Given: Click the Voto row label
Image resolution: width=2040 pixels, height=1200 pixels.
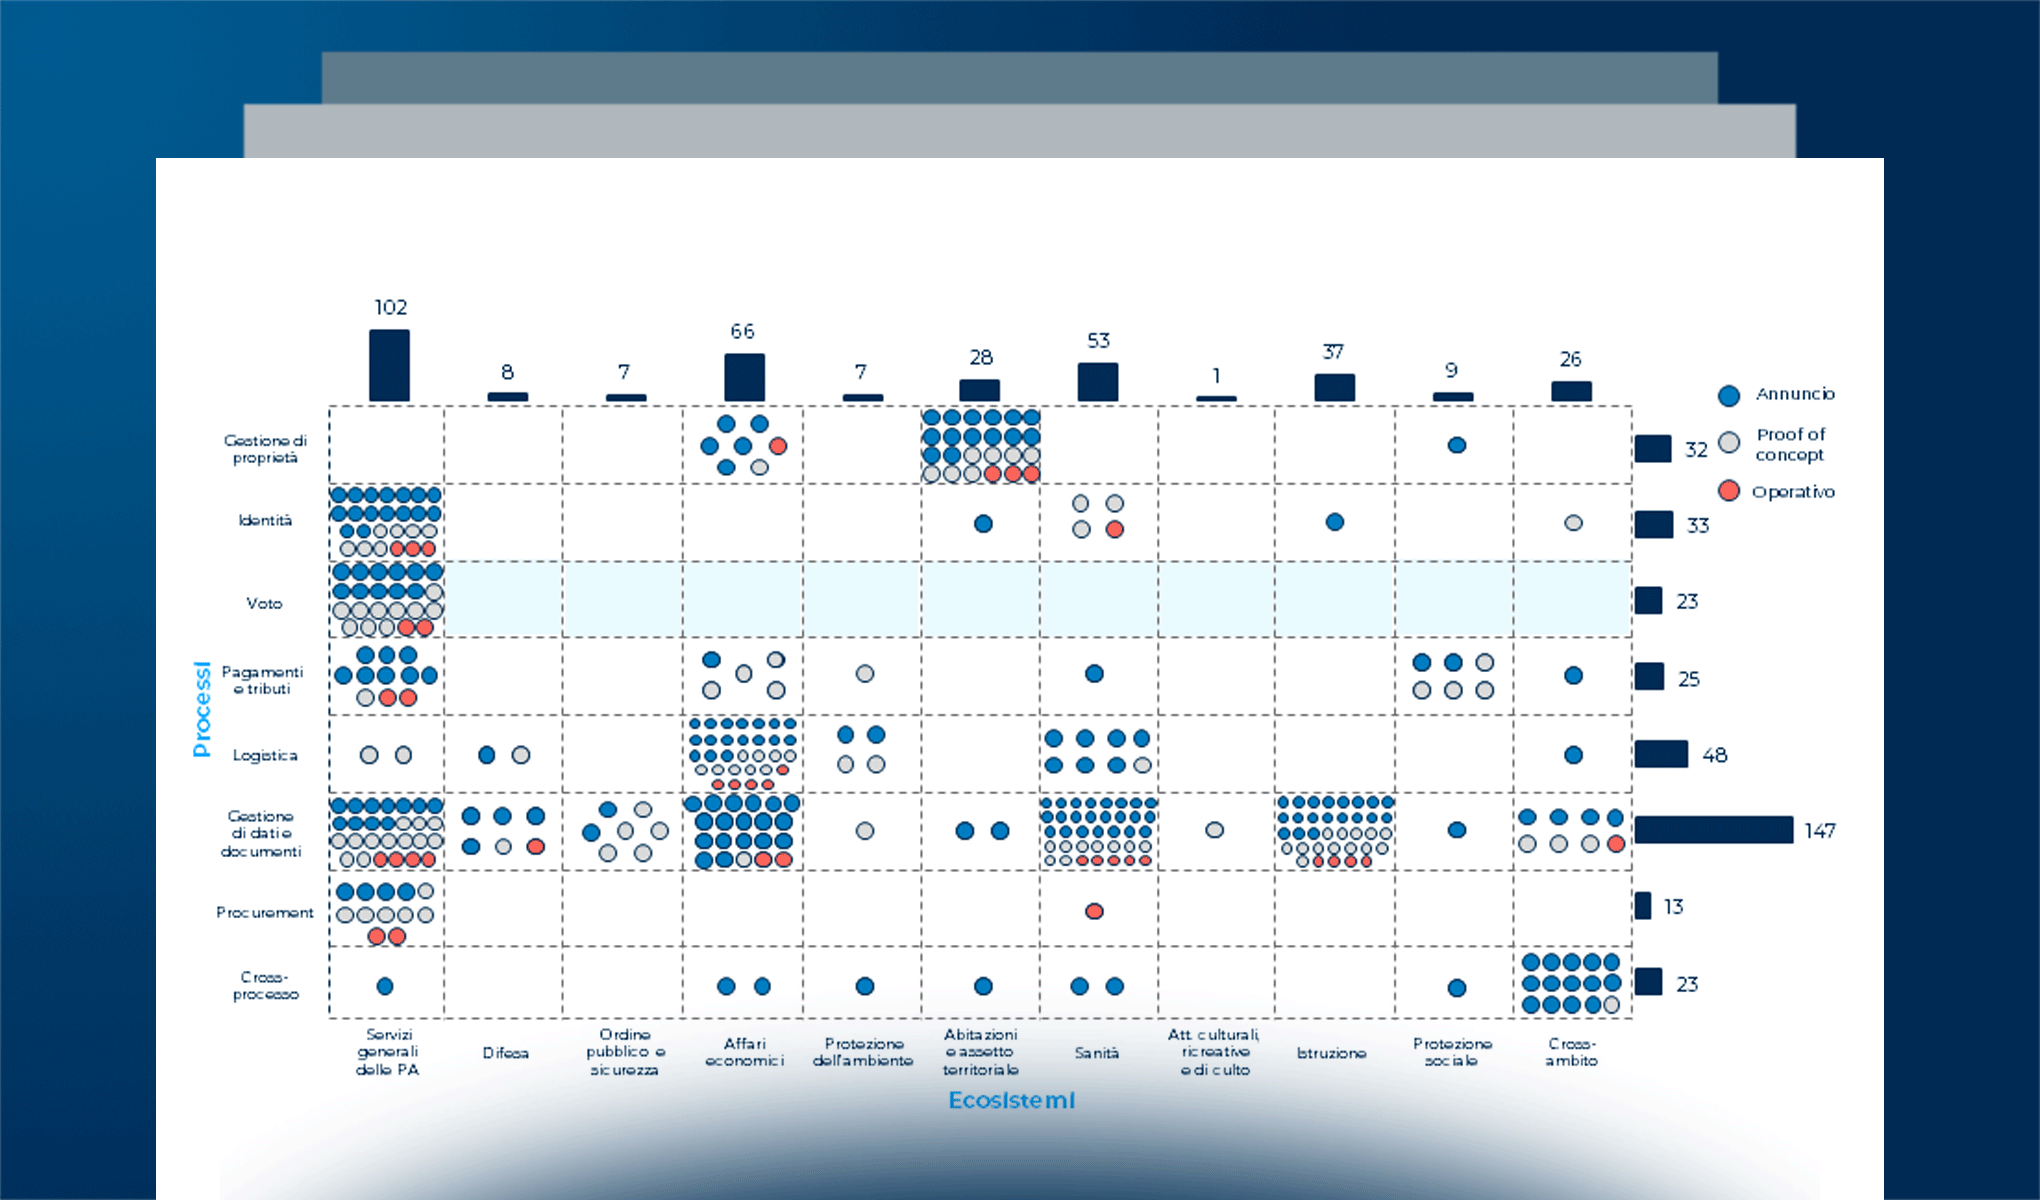Looking at the screenshot, I should tap(264, 603).
